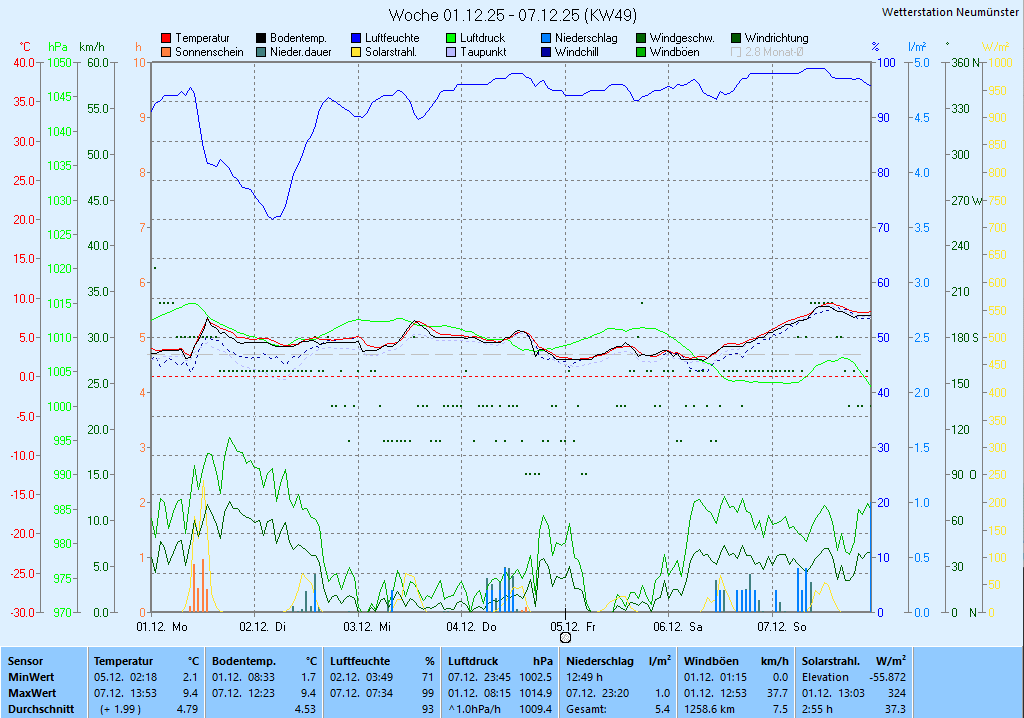Click the yellow Solarstrahl. legend square
This screenshot has width=1024, height=718.
356,52
